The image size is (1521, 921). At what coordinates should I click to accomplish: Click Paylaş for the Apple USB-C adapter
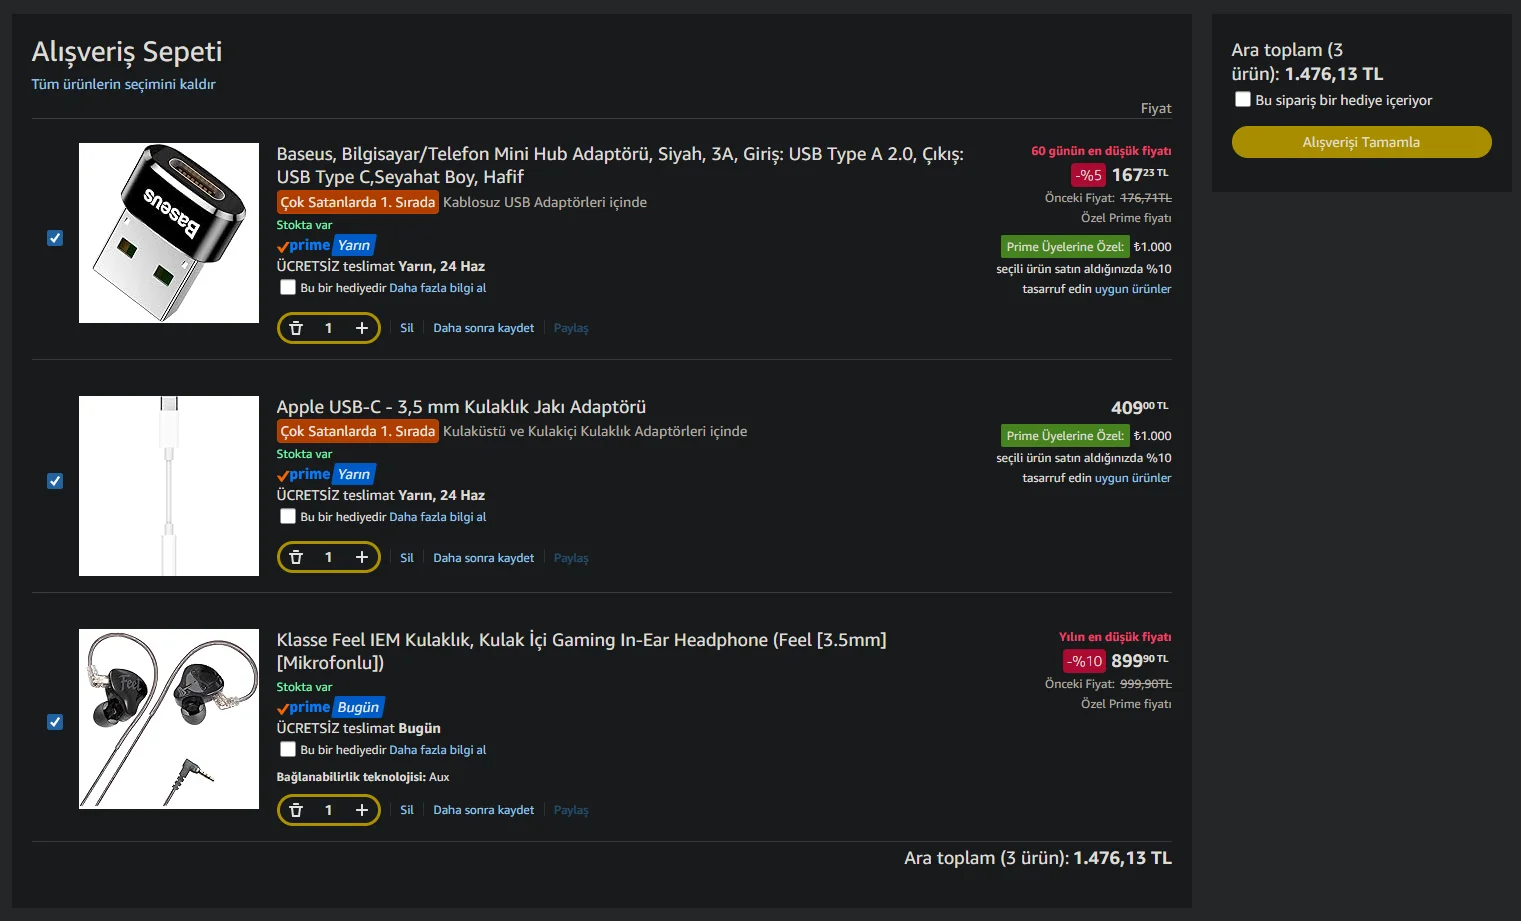(571, 558)
